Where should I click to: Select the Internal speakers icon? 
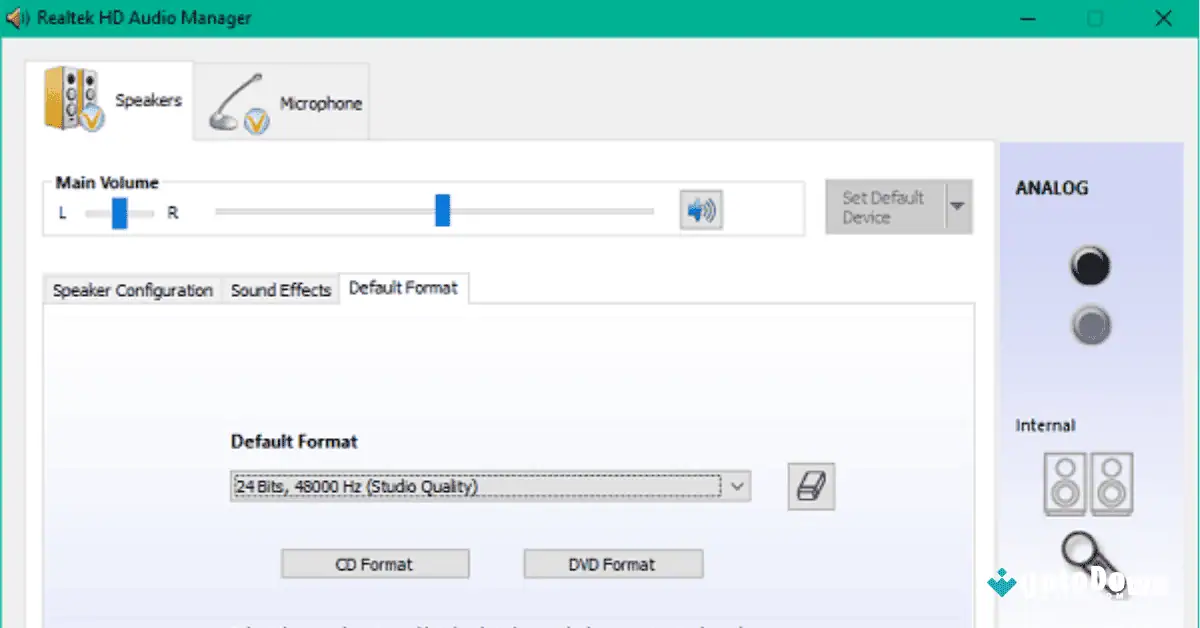point(1088,484)
